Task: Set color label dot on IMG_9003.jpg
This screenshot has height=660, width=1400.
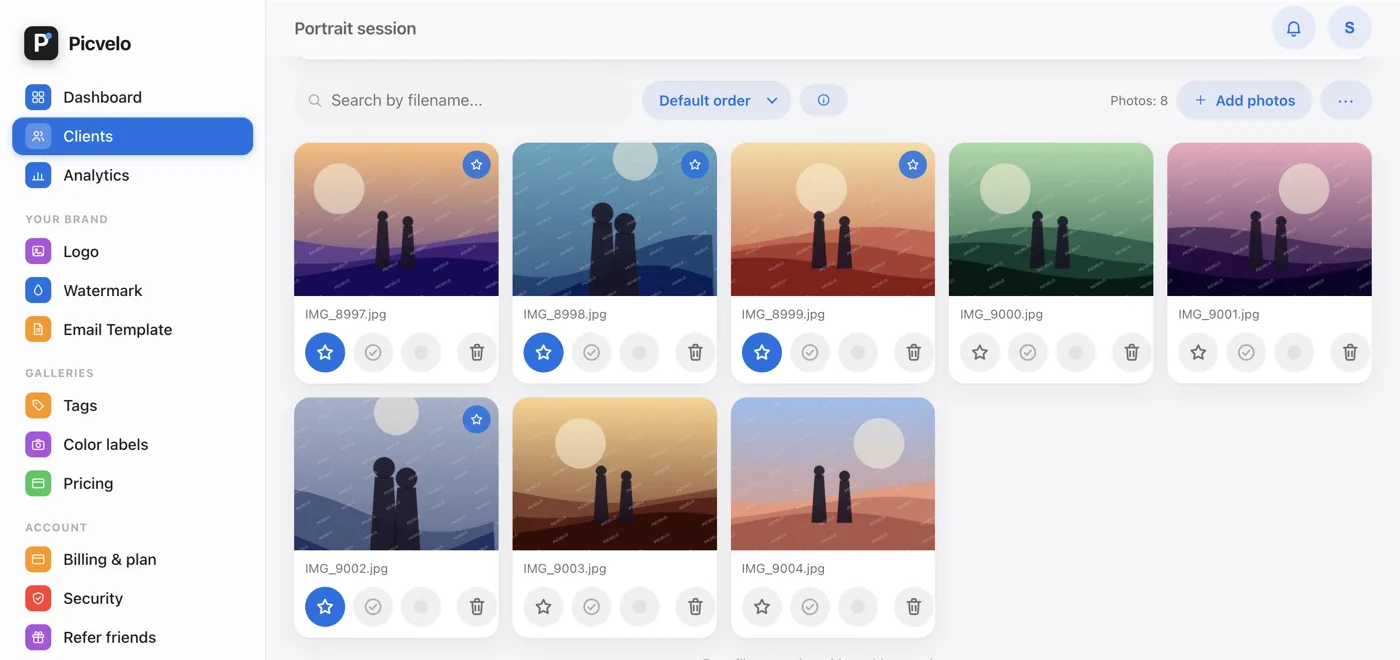Action: 639,606
